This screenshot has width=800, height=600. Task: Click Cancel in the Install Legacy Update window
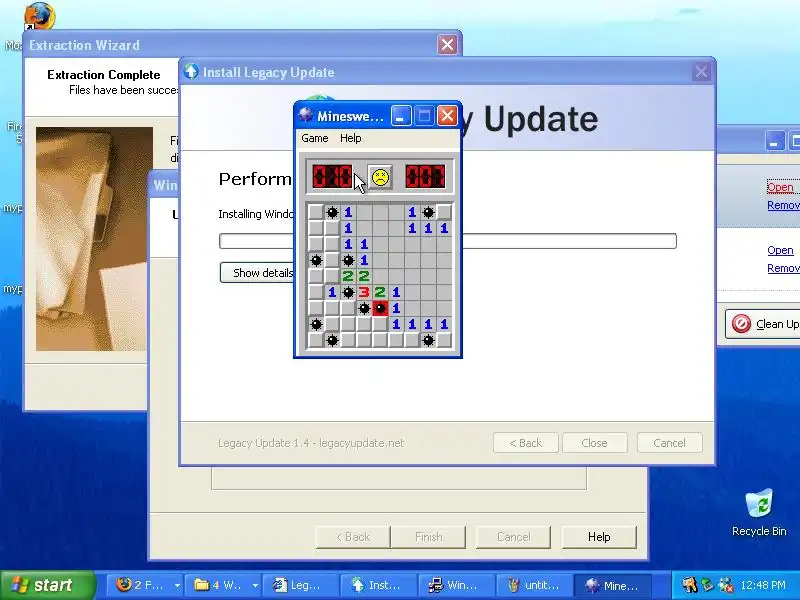coord(669,443)
